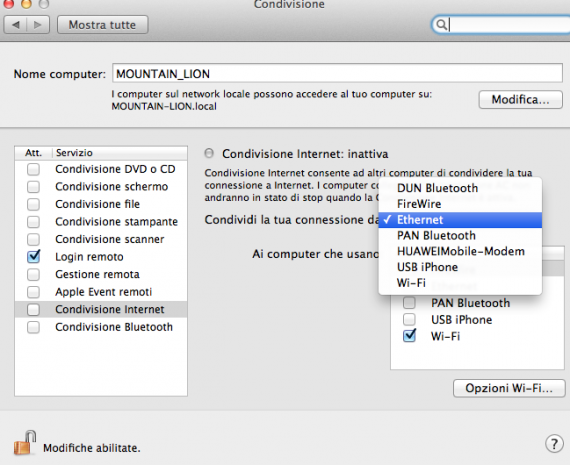Select HUAWEIMobile-Modem from the dropdown
This screenshot has height=465, width=570.
point(460,251)
